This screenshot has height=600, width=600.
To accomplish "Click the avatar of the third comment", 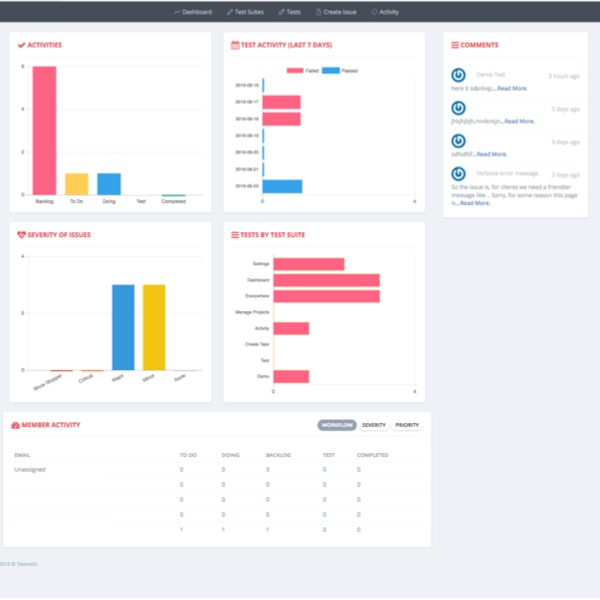I will click(458, 141).
